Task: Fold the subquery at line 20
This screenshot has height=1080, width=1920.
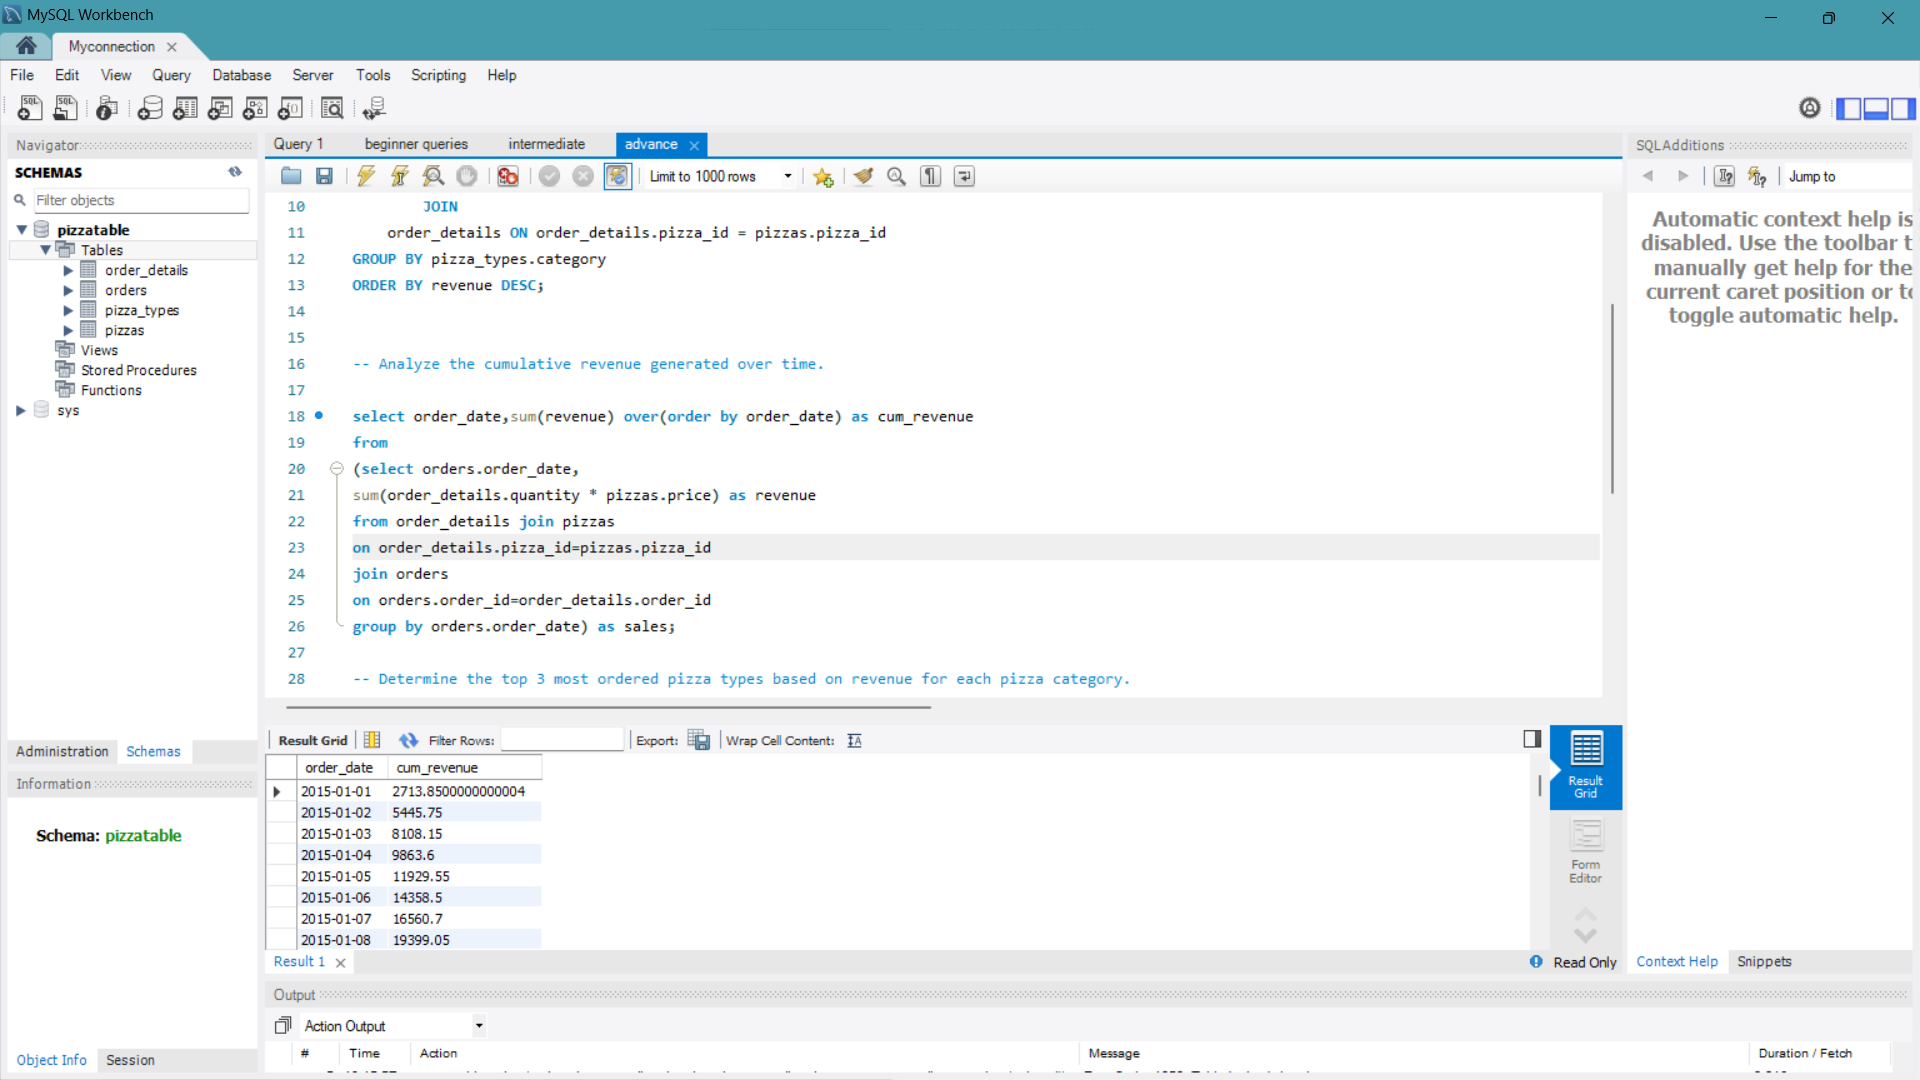Action: coord(337,468)
